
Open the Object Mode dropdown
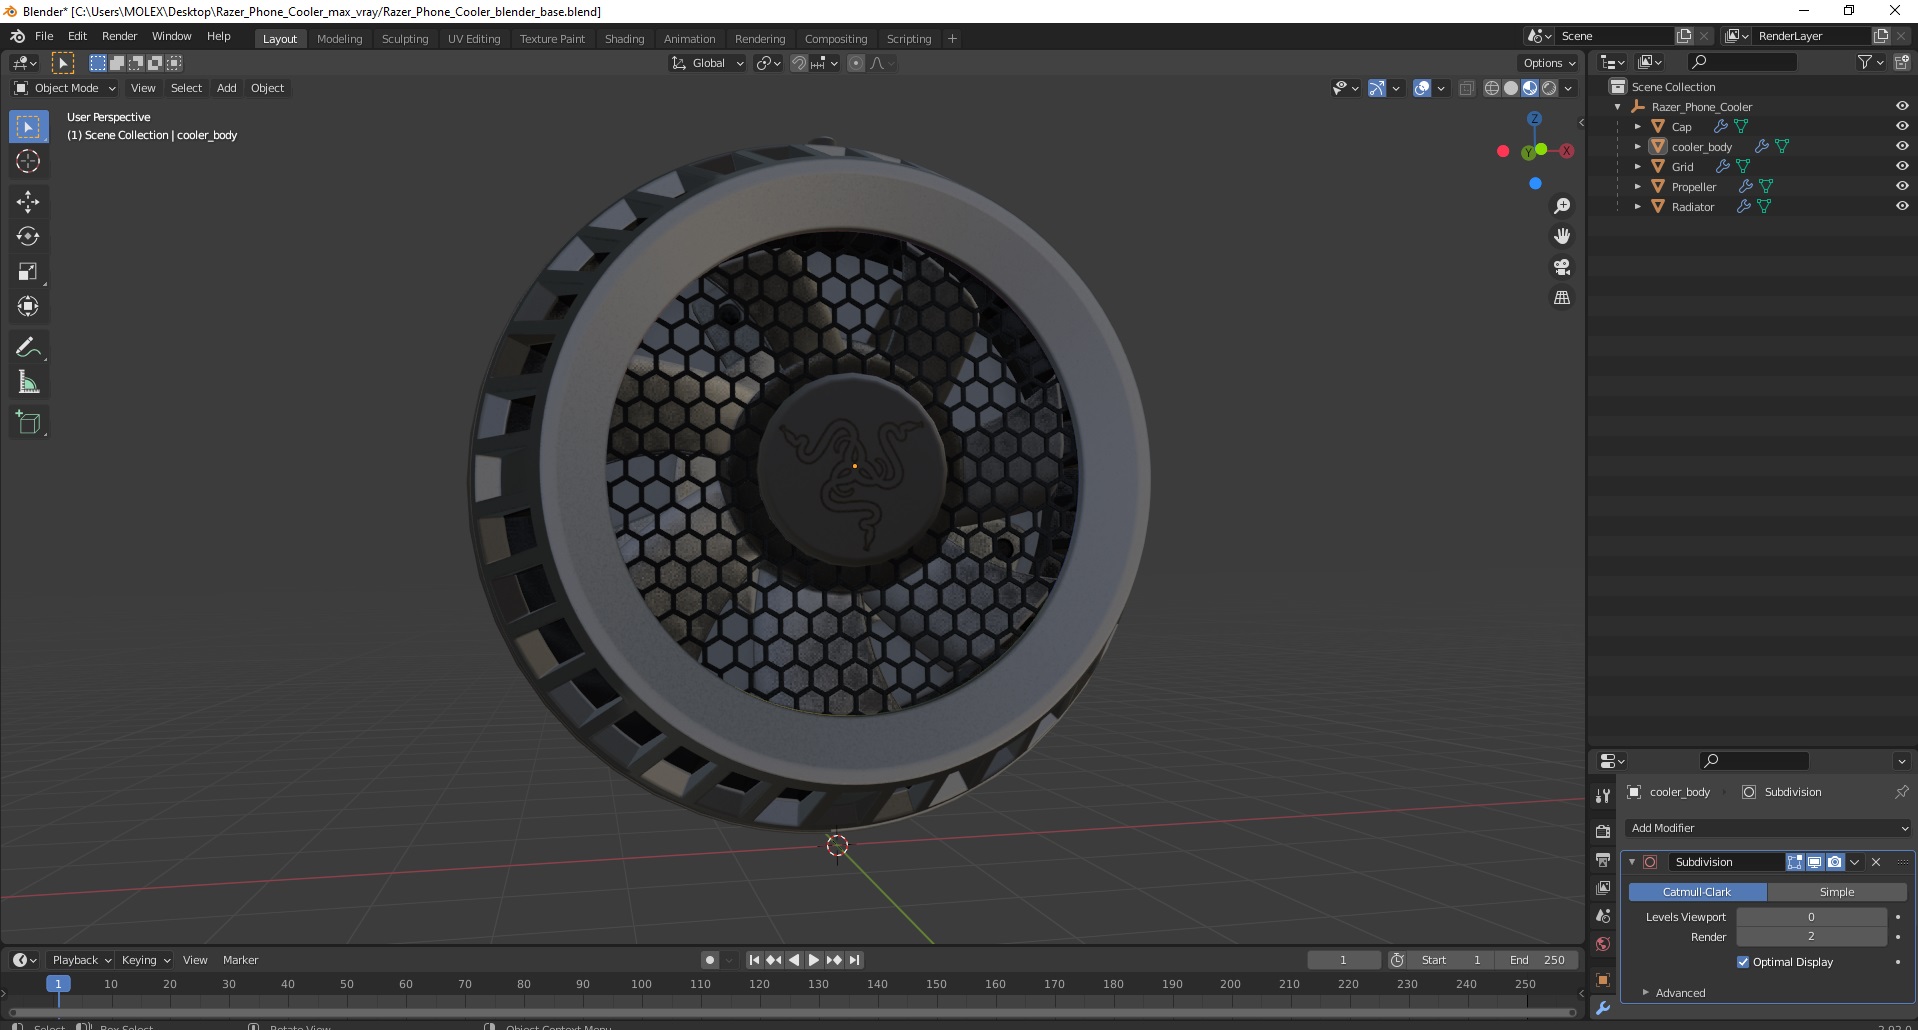65,88
